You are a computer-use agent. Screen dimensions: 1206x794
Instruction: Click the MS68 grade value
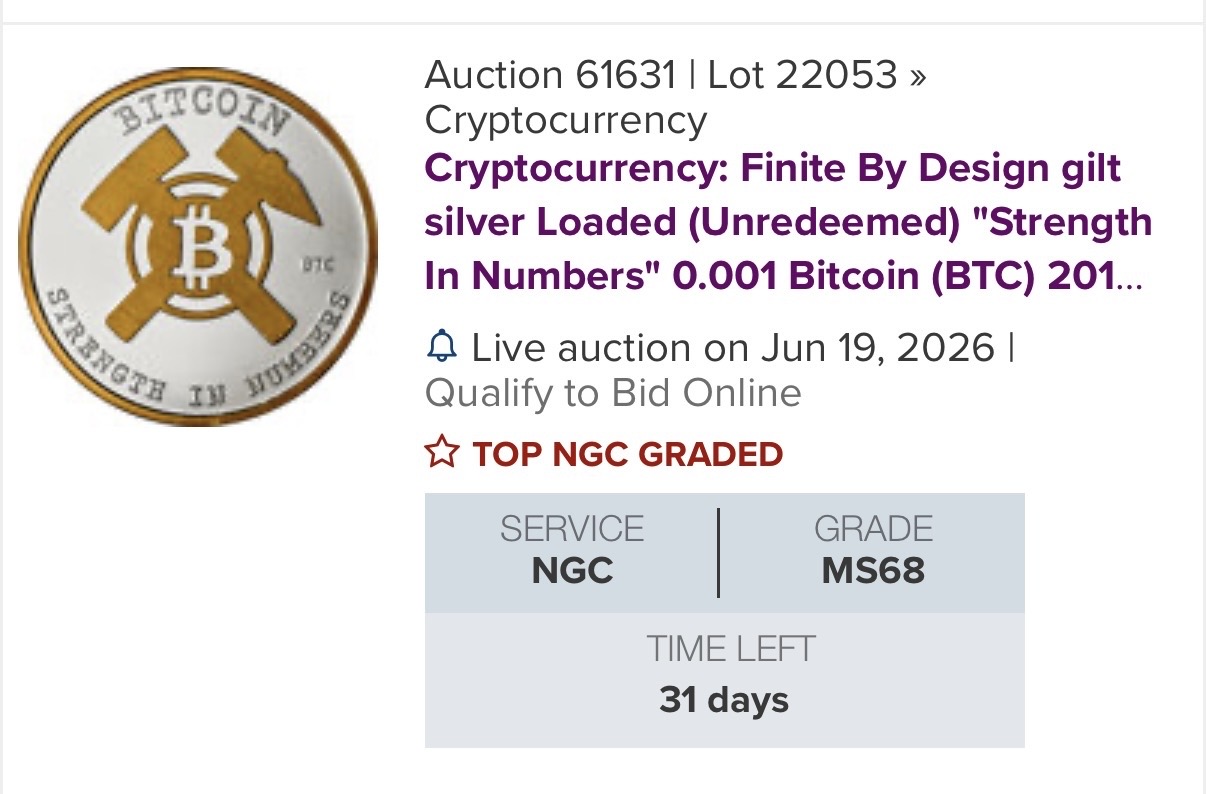pos(873,570)
